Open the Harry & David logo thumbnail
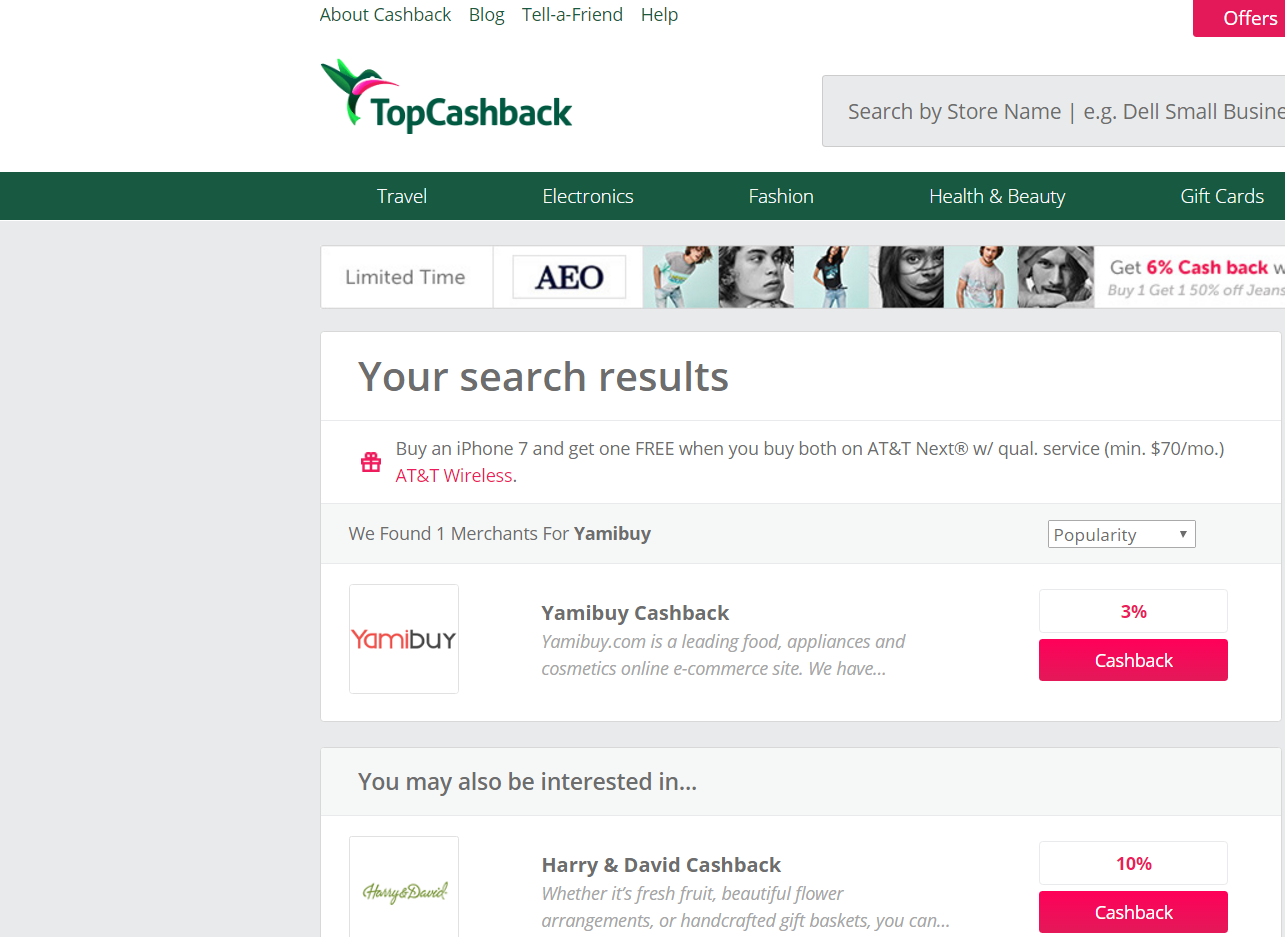The height and width of the screenshot is (937, 1285). tap(404, 889)
